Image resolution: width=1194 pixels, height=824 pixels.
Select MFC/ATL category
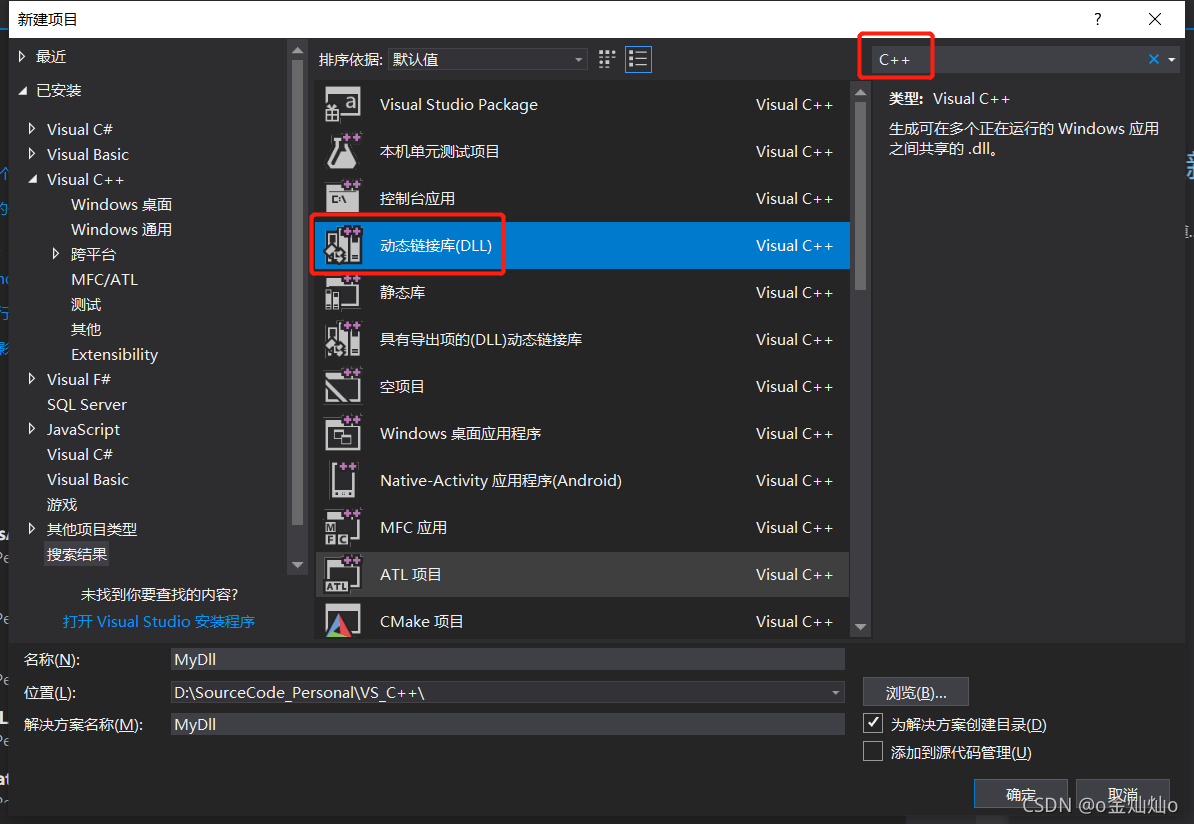104,279
